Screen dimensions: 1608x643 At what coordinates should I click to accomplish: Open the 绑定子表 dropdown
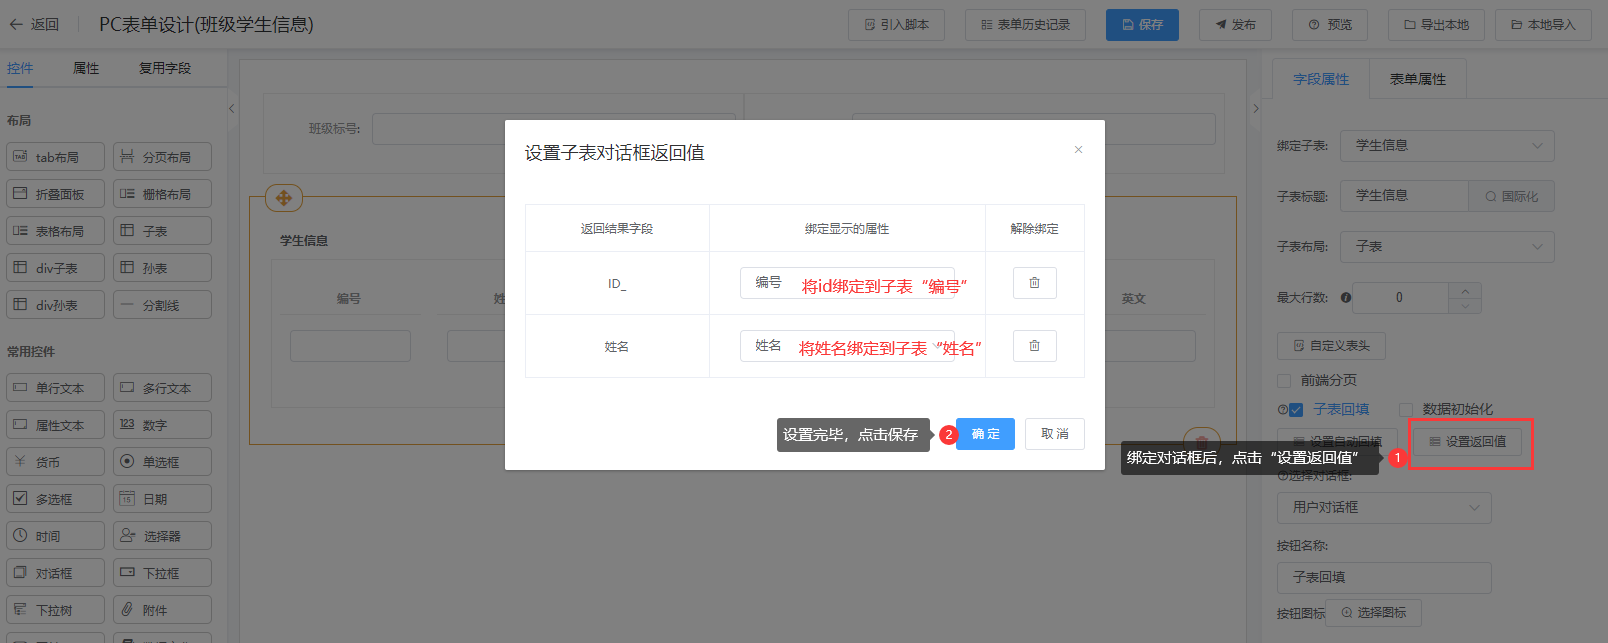pos(1447,146)
